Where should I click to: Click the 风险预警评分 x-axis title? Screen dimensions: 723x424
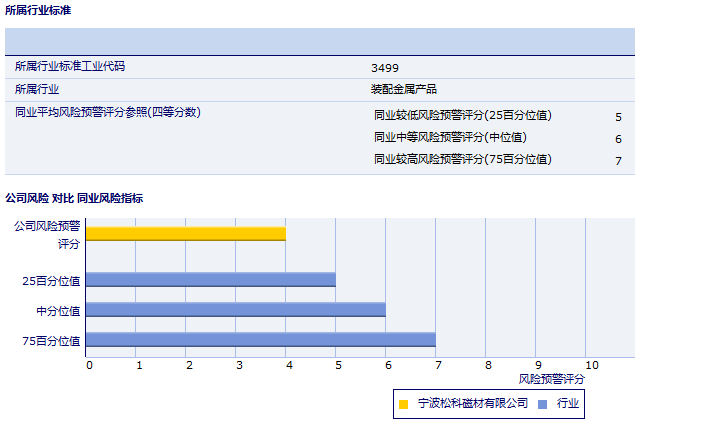point(551,379)
